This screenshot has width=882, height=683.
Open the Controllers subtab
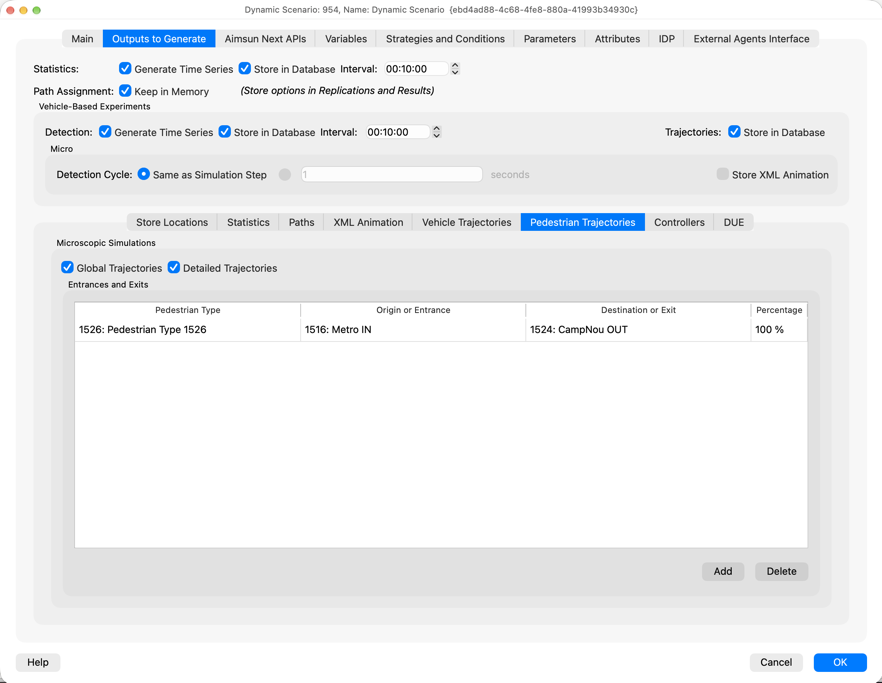tap(679, 222)
